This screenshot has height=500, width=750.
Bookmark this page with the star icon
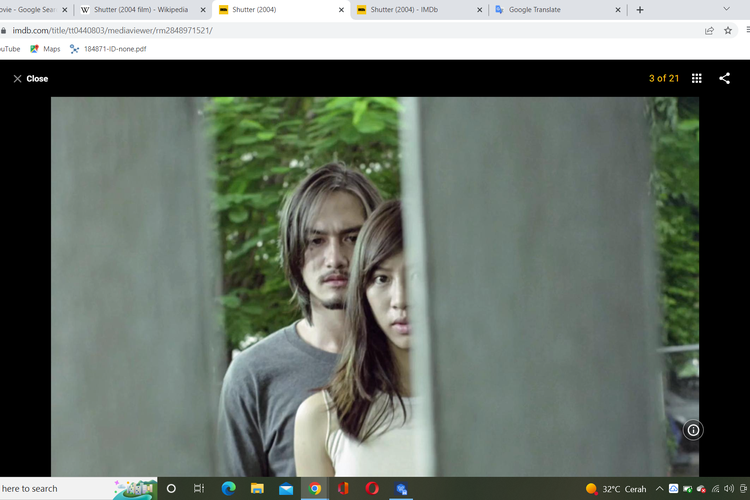click(728, 30)
